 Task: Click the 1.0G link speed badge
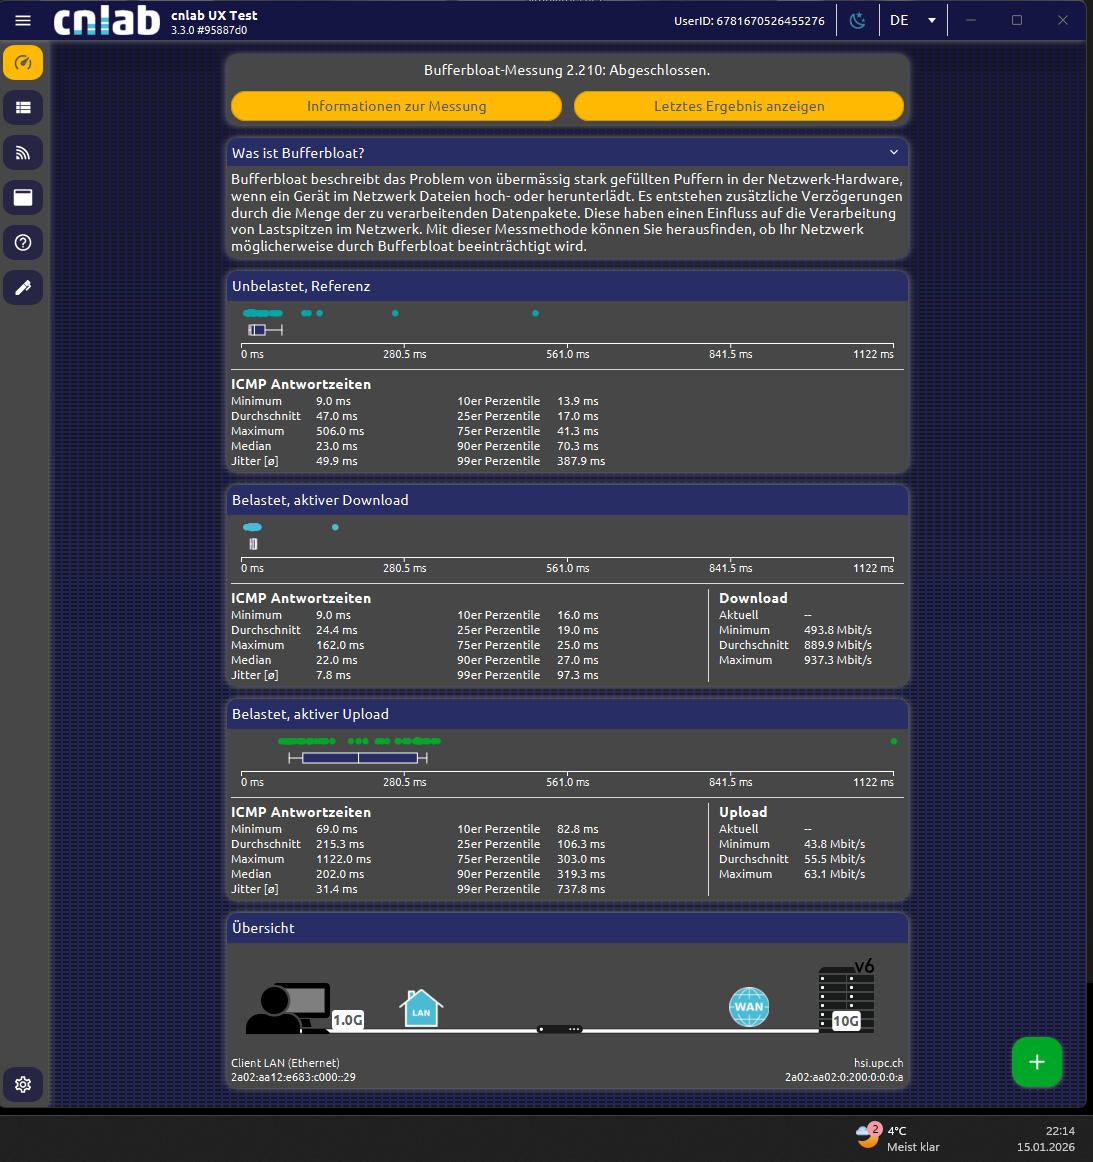click(x=348, y=1020)
